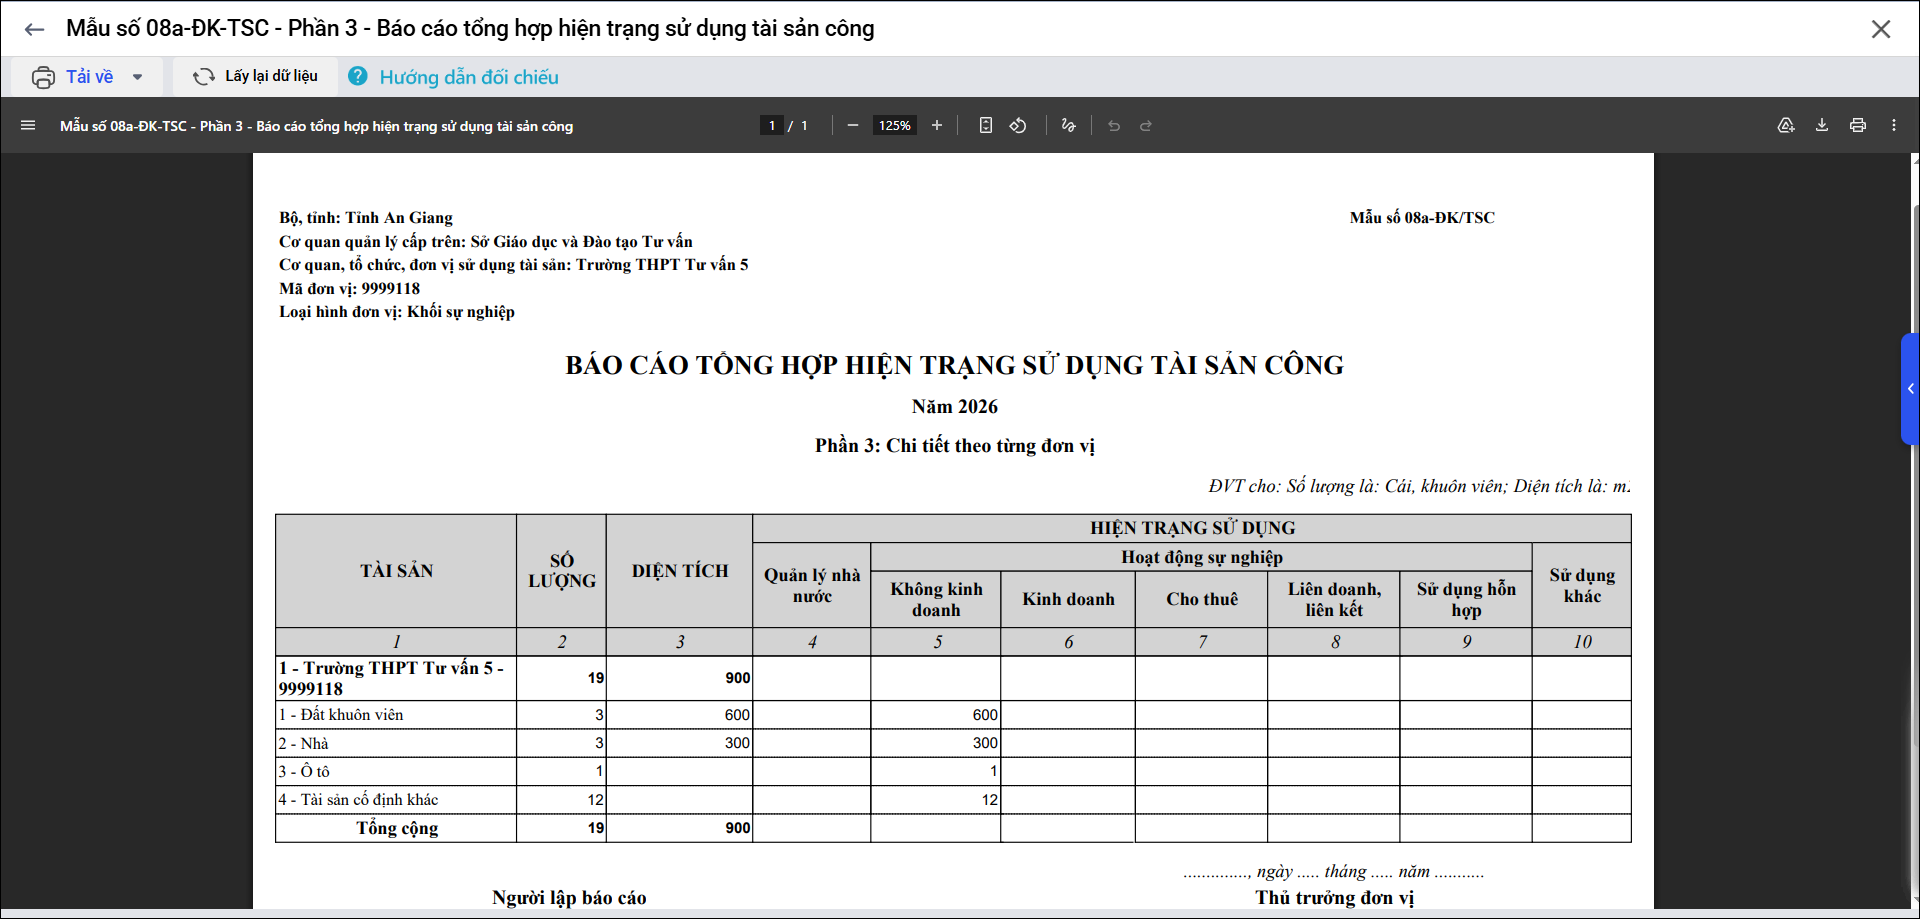The width and height of the screenshot is (1920, 919).
Task: Rotate the document counterclockwise
Action: 1018,126
